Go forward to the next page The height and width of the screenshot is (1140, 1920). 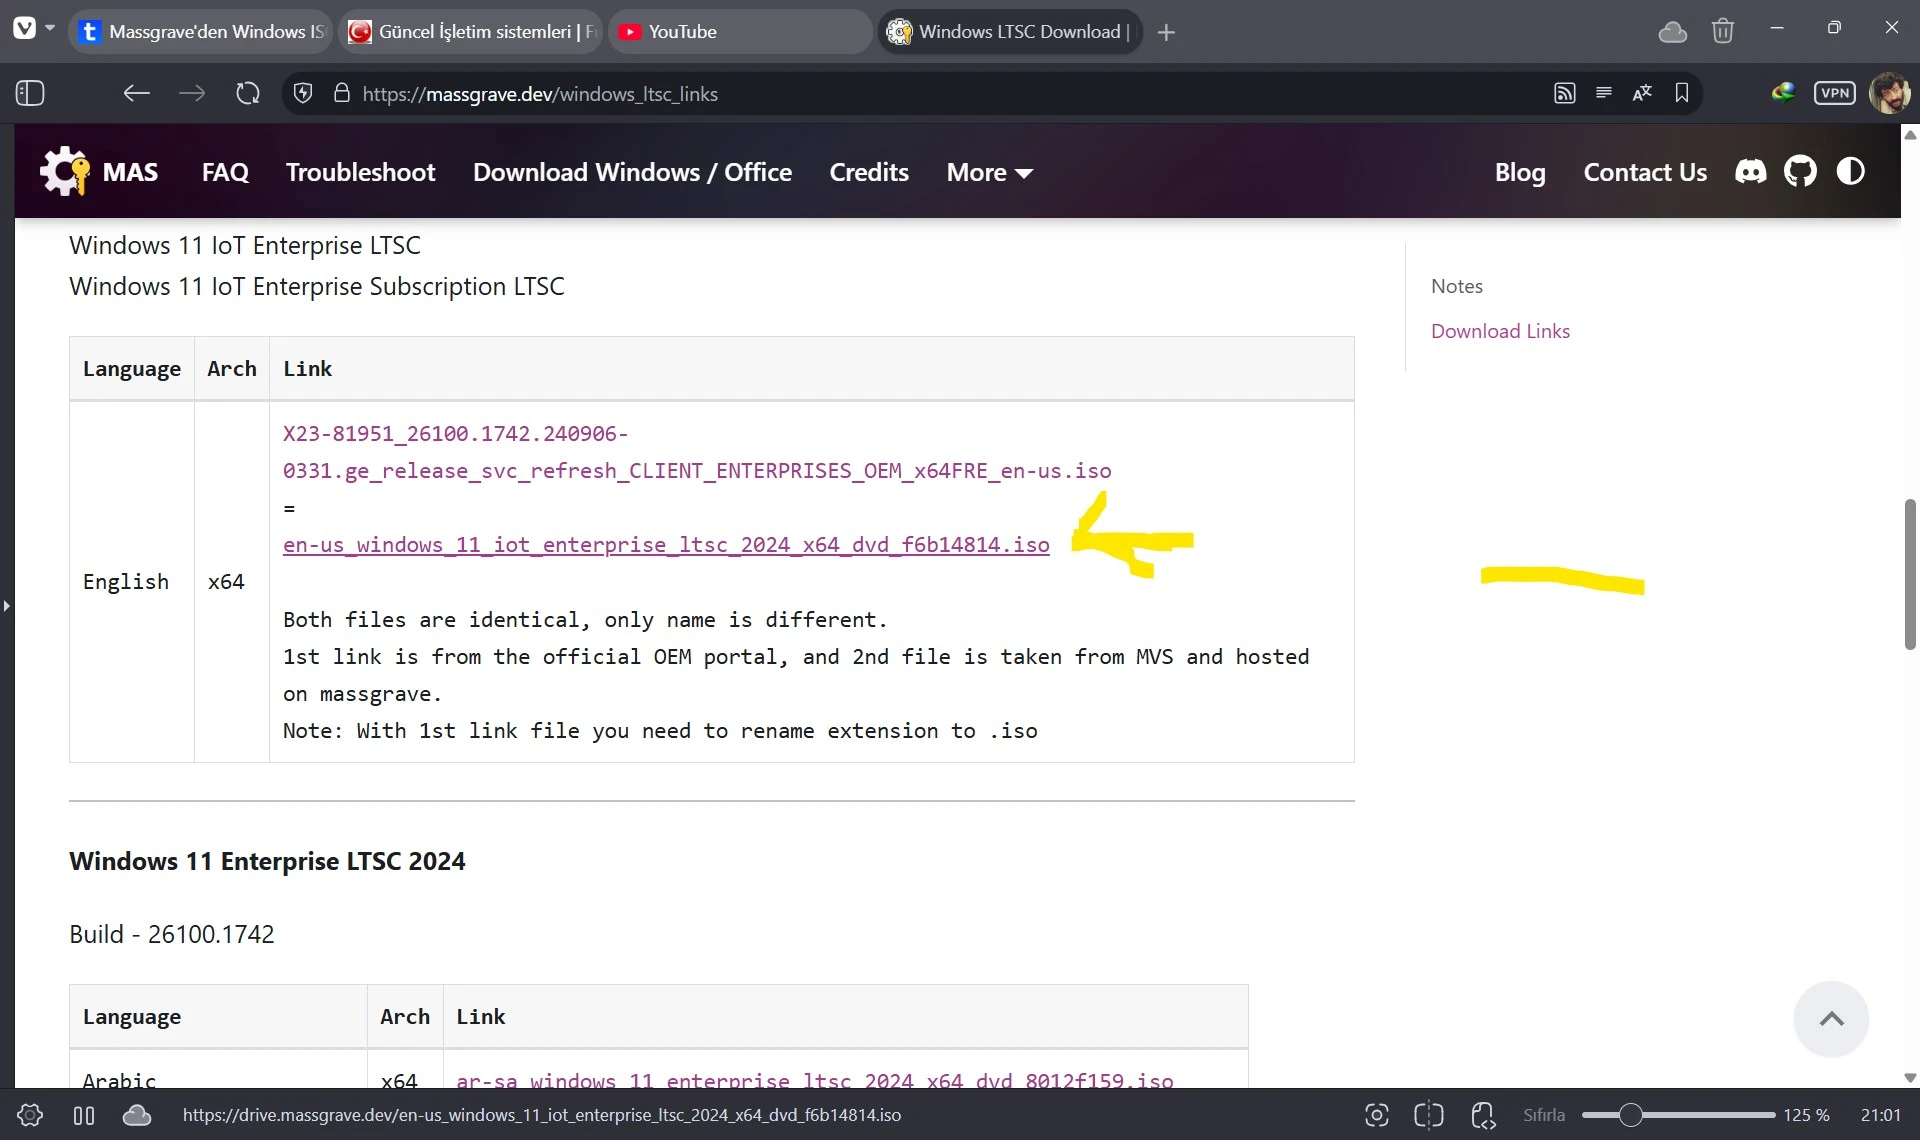click(192, 93)
